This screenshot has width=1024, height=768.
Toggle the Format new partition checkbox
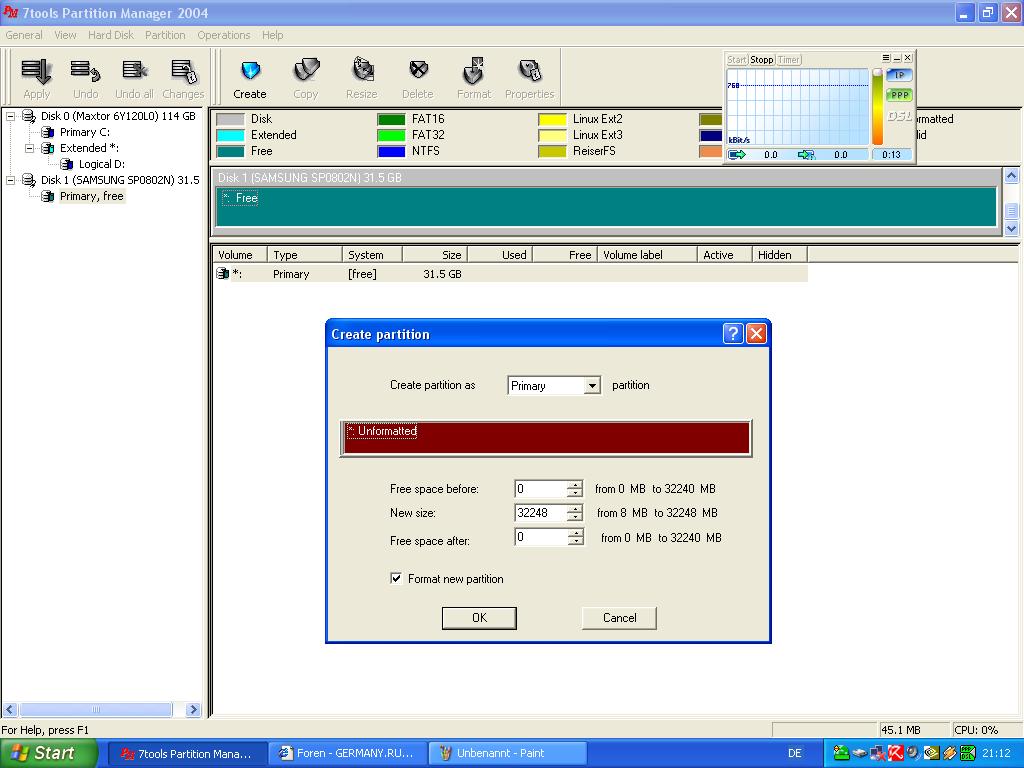(396, 578)
